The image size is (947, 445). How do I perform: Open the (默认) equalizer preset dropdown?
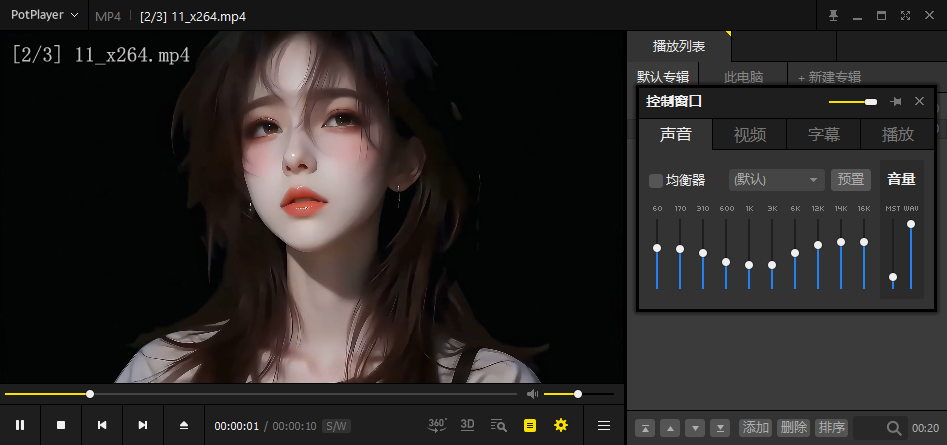(777, 180)
